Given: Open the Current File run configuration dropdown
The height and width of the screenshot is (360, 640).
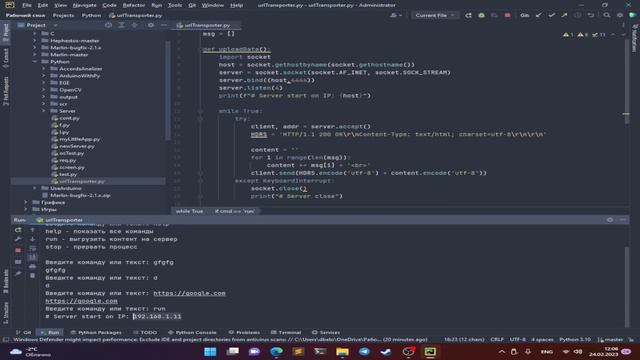Looking at the screenshot, I should tap(435, 15).
